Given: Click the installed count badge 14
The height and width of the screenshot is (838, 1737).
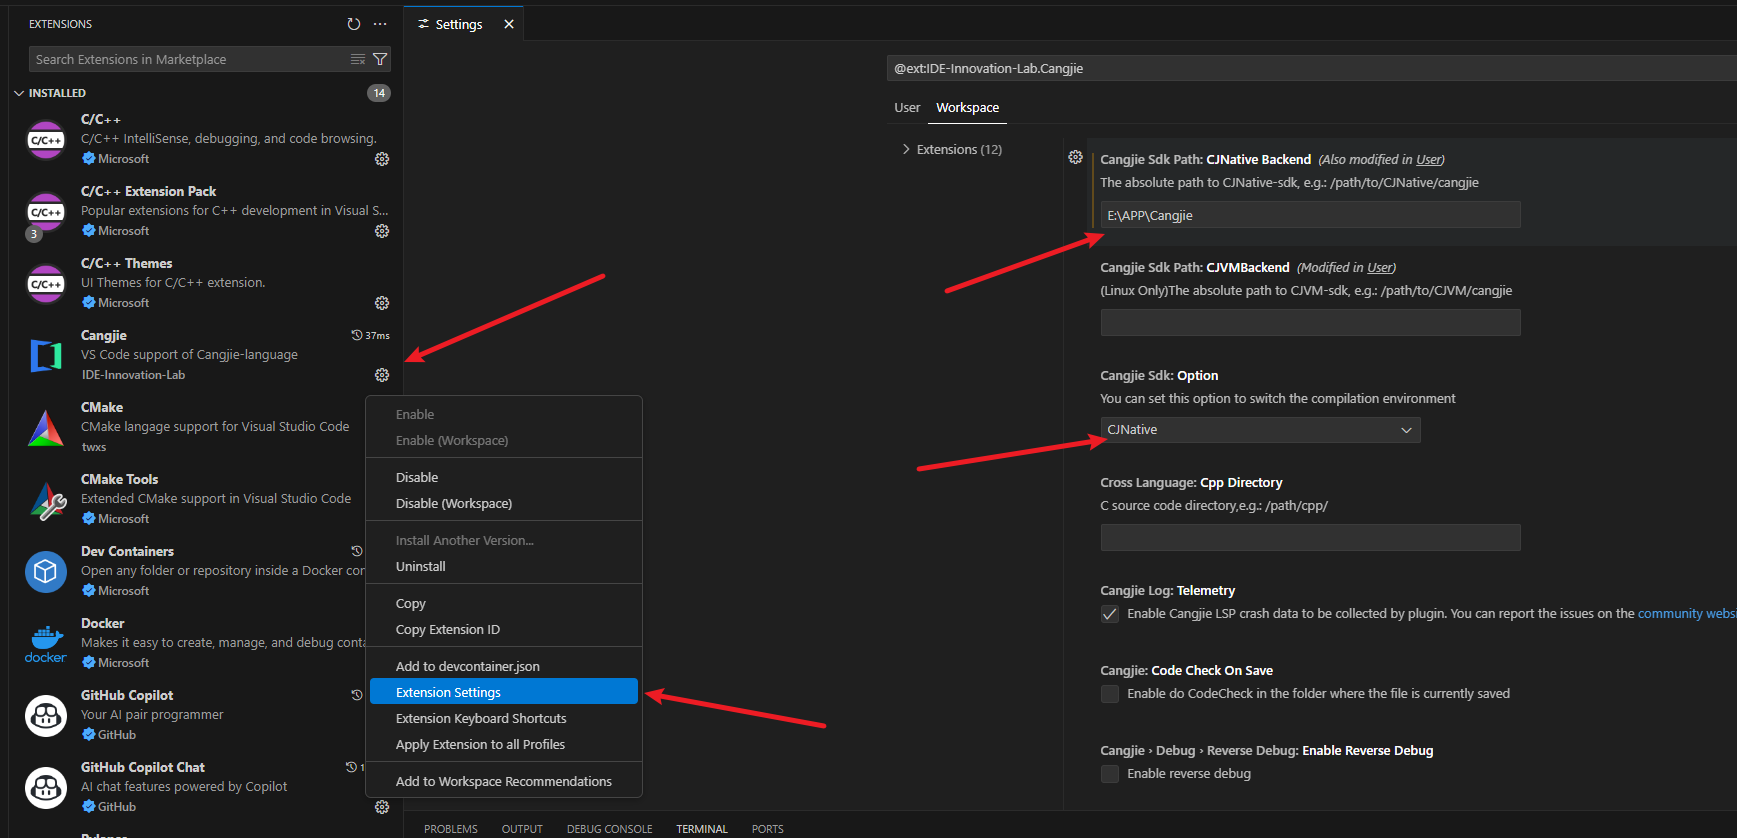Looking at the screenshot, I should point(379,93).
